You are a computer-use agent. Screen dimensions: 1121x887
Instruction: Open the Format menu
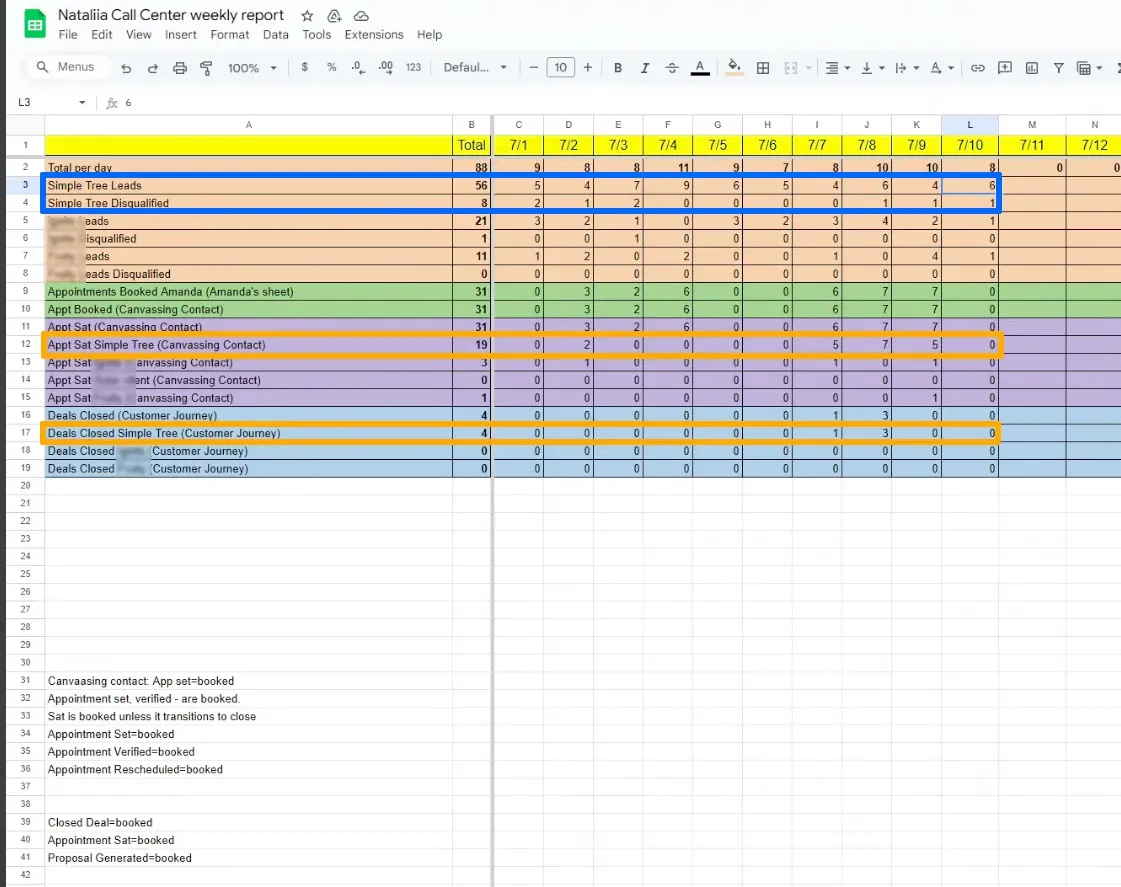(229, 34)
